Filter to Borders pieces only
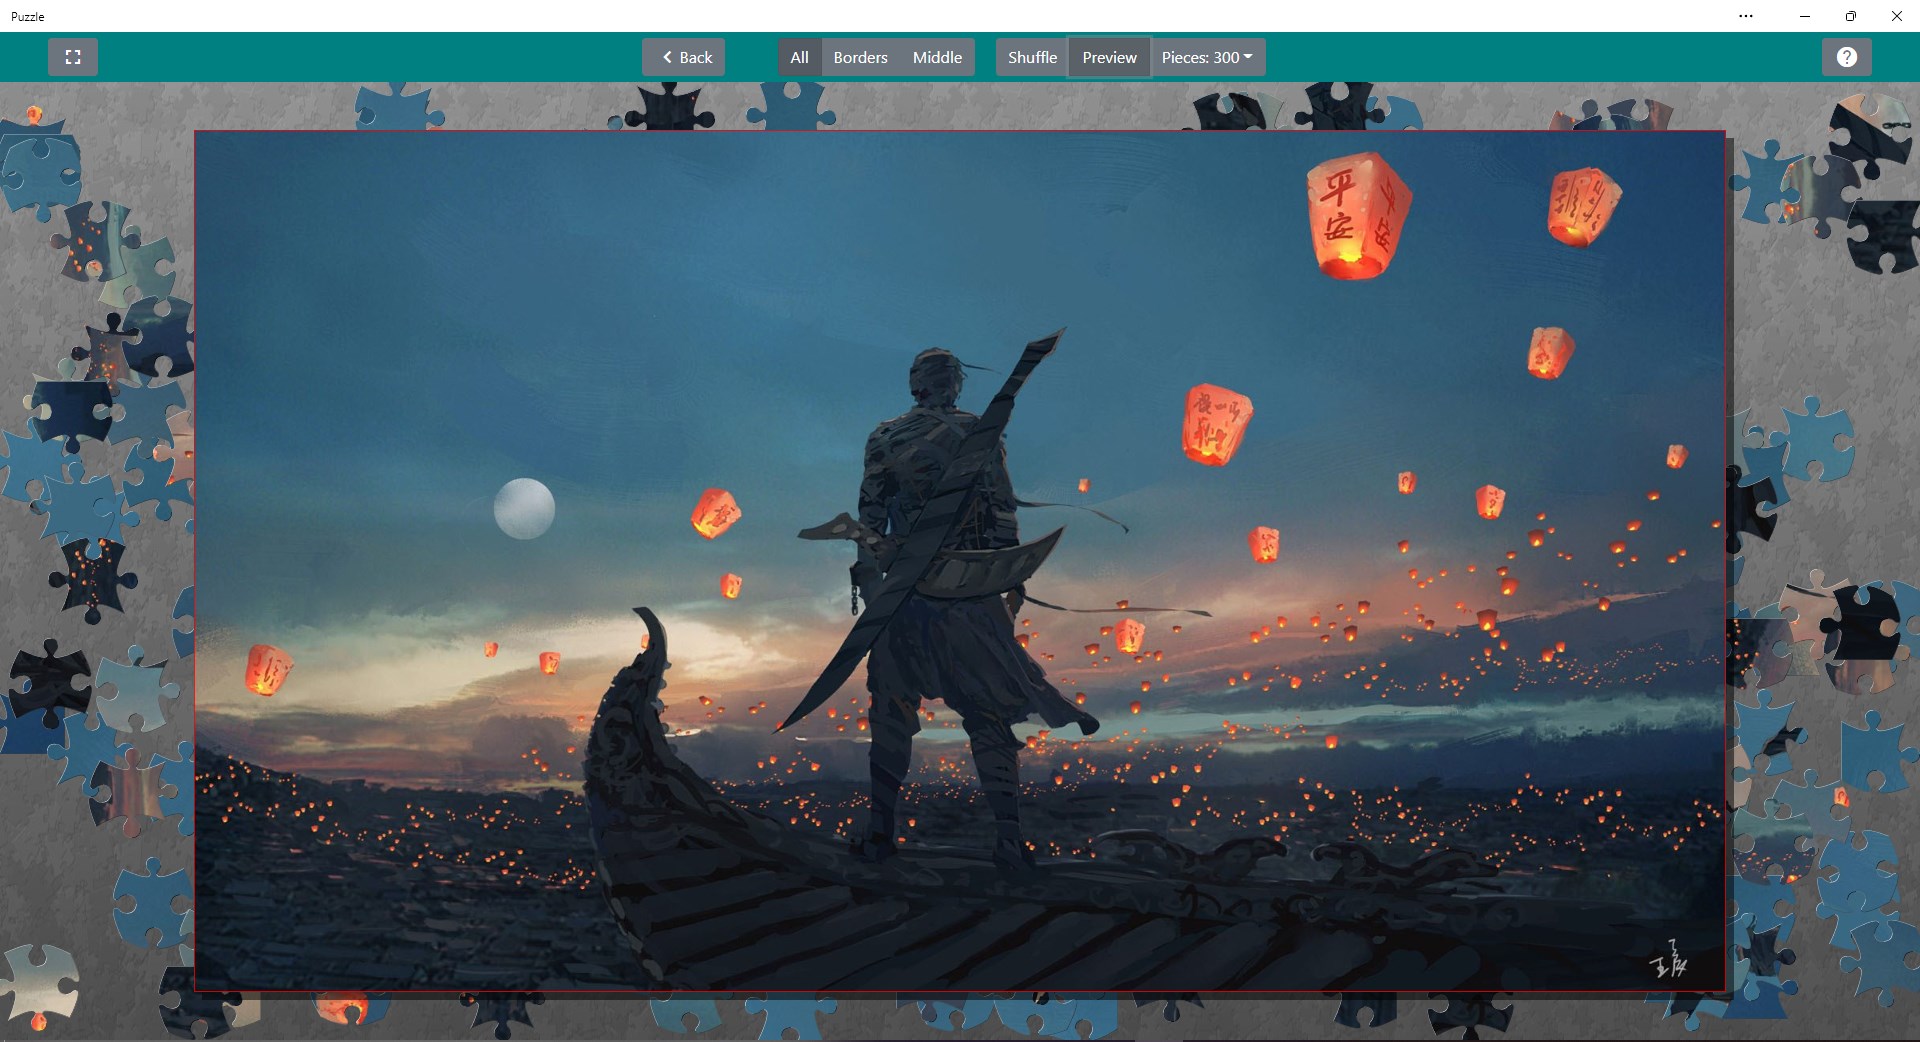The image size is (1920, 1042). pyautogui.click(x=861, y=57)
